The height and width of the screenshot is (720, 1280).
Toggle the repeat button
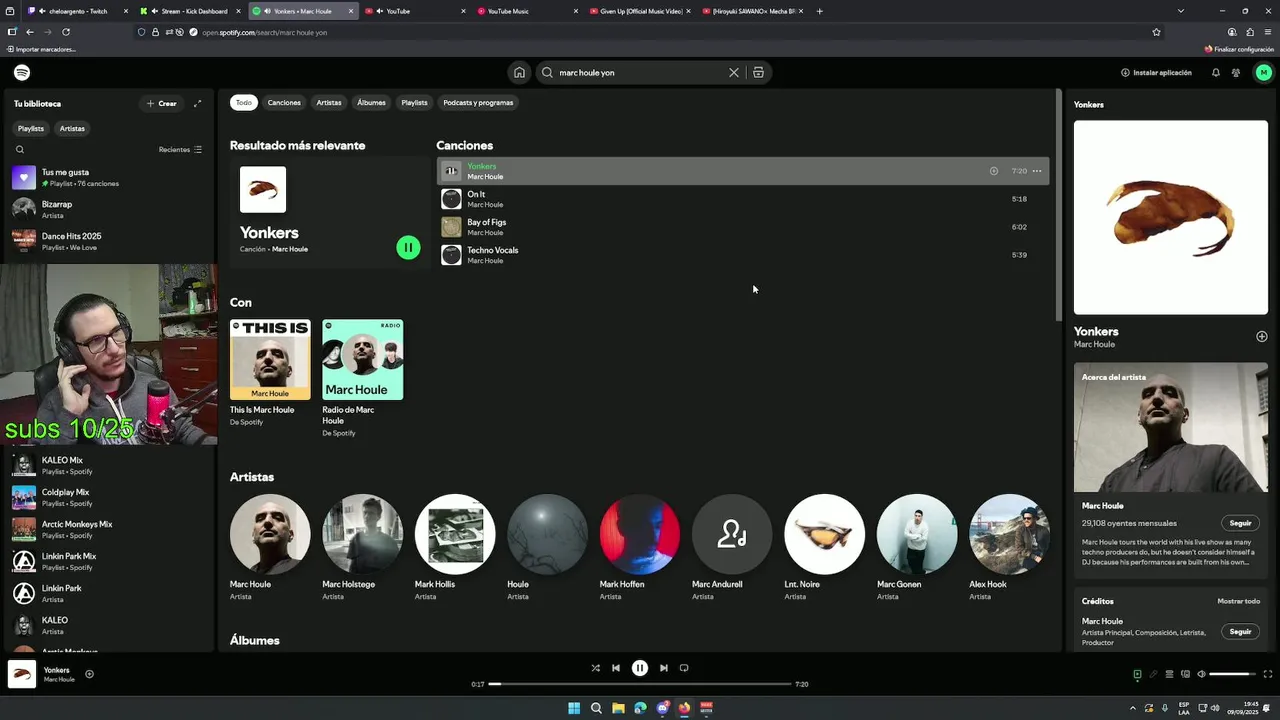pos(684,668)
